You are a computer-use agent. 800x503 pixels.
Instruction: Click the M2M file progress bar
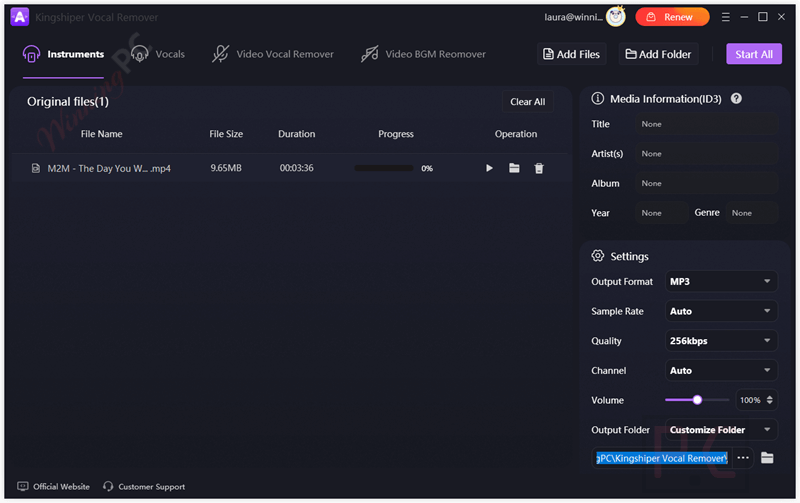[384, 168]
